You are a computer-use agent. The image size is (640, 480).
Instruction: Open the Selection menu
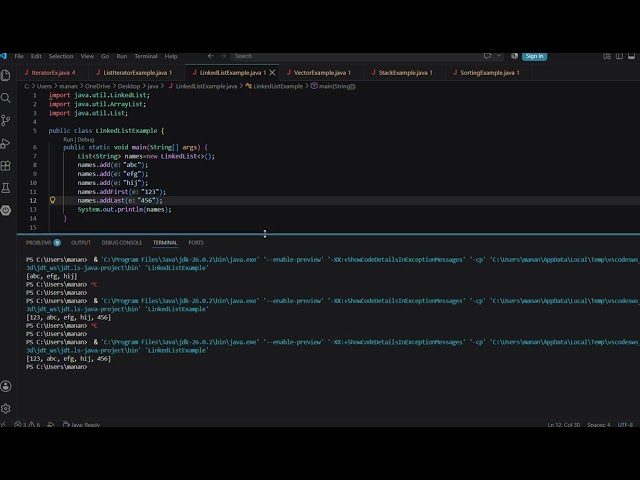coord(61,56)
